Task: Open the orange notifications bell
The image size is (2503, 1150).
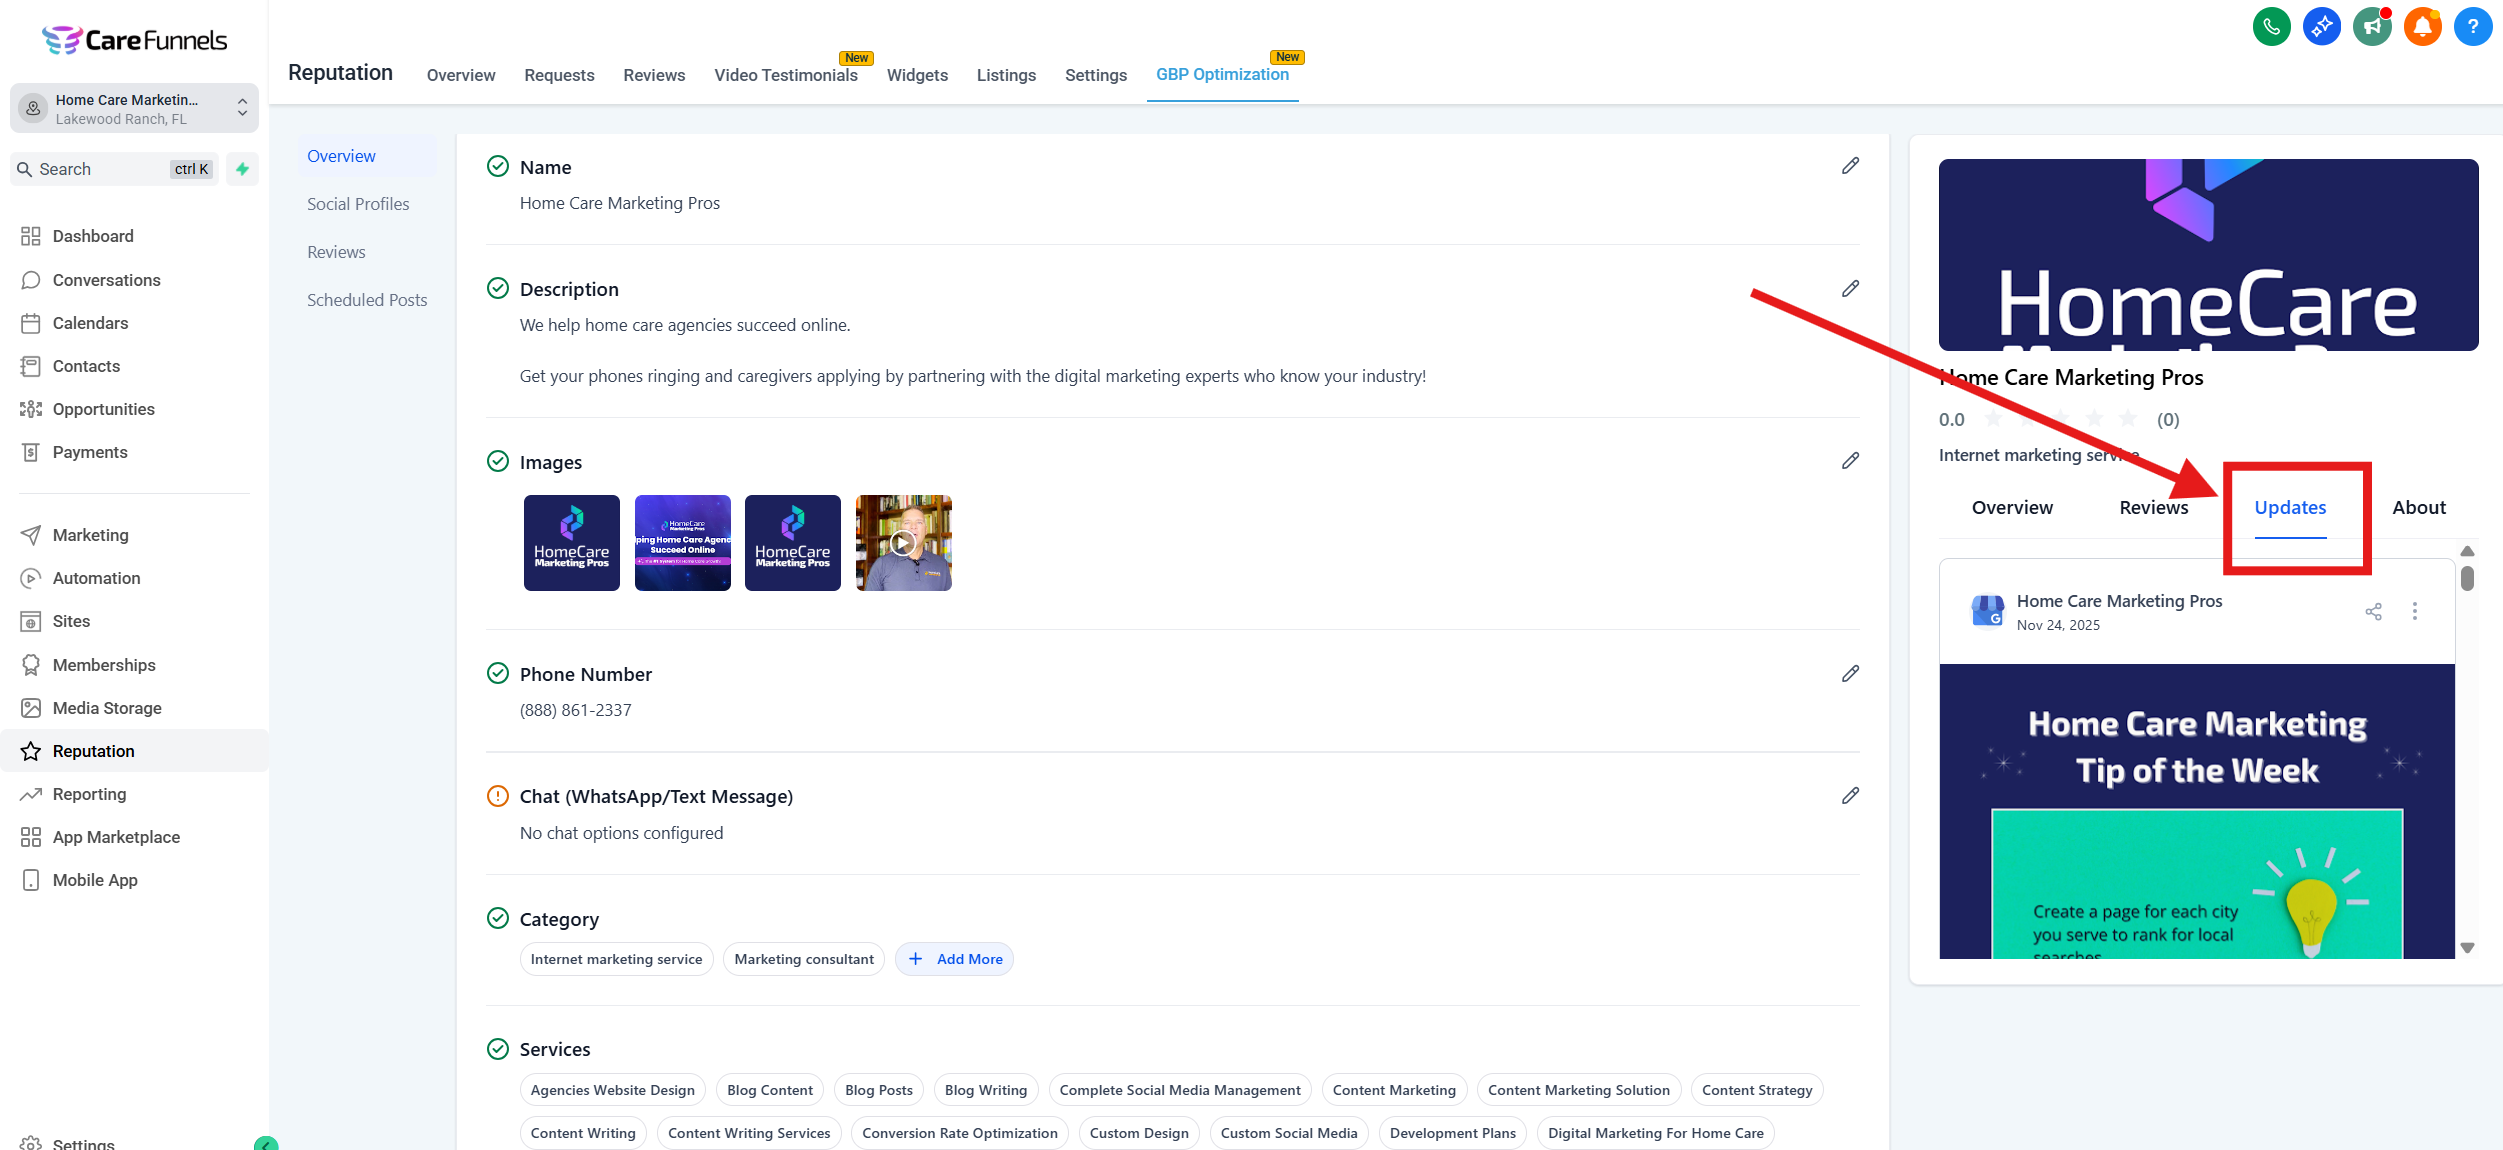Action: (2422, 27)
